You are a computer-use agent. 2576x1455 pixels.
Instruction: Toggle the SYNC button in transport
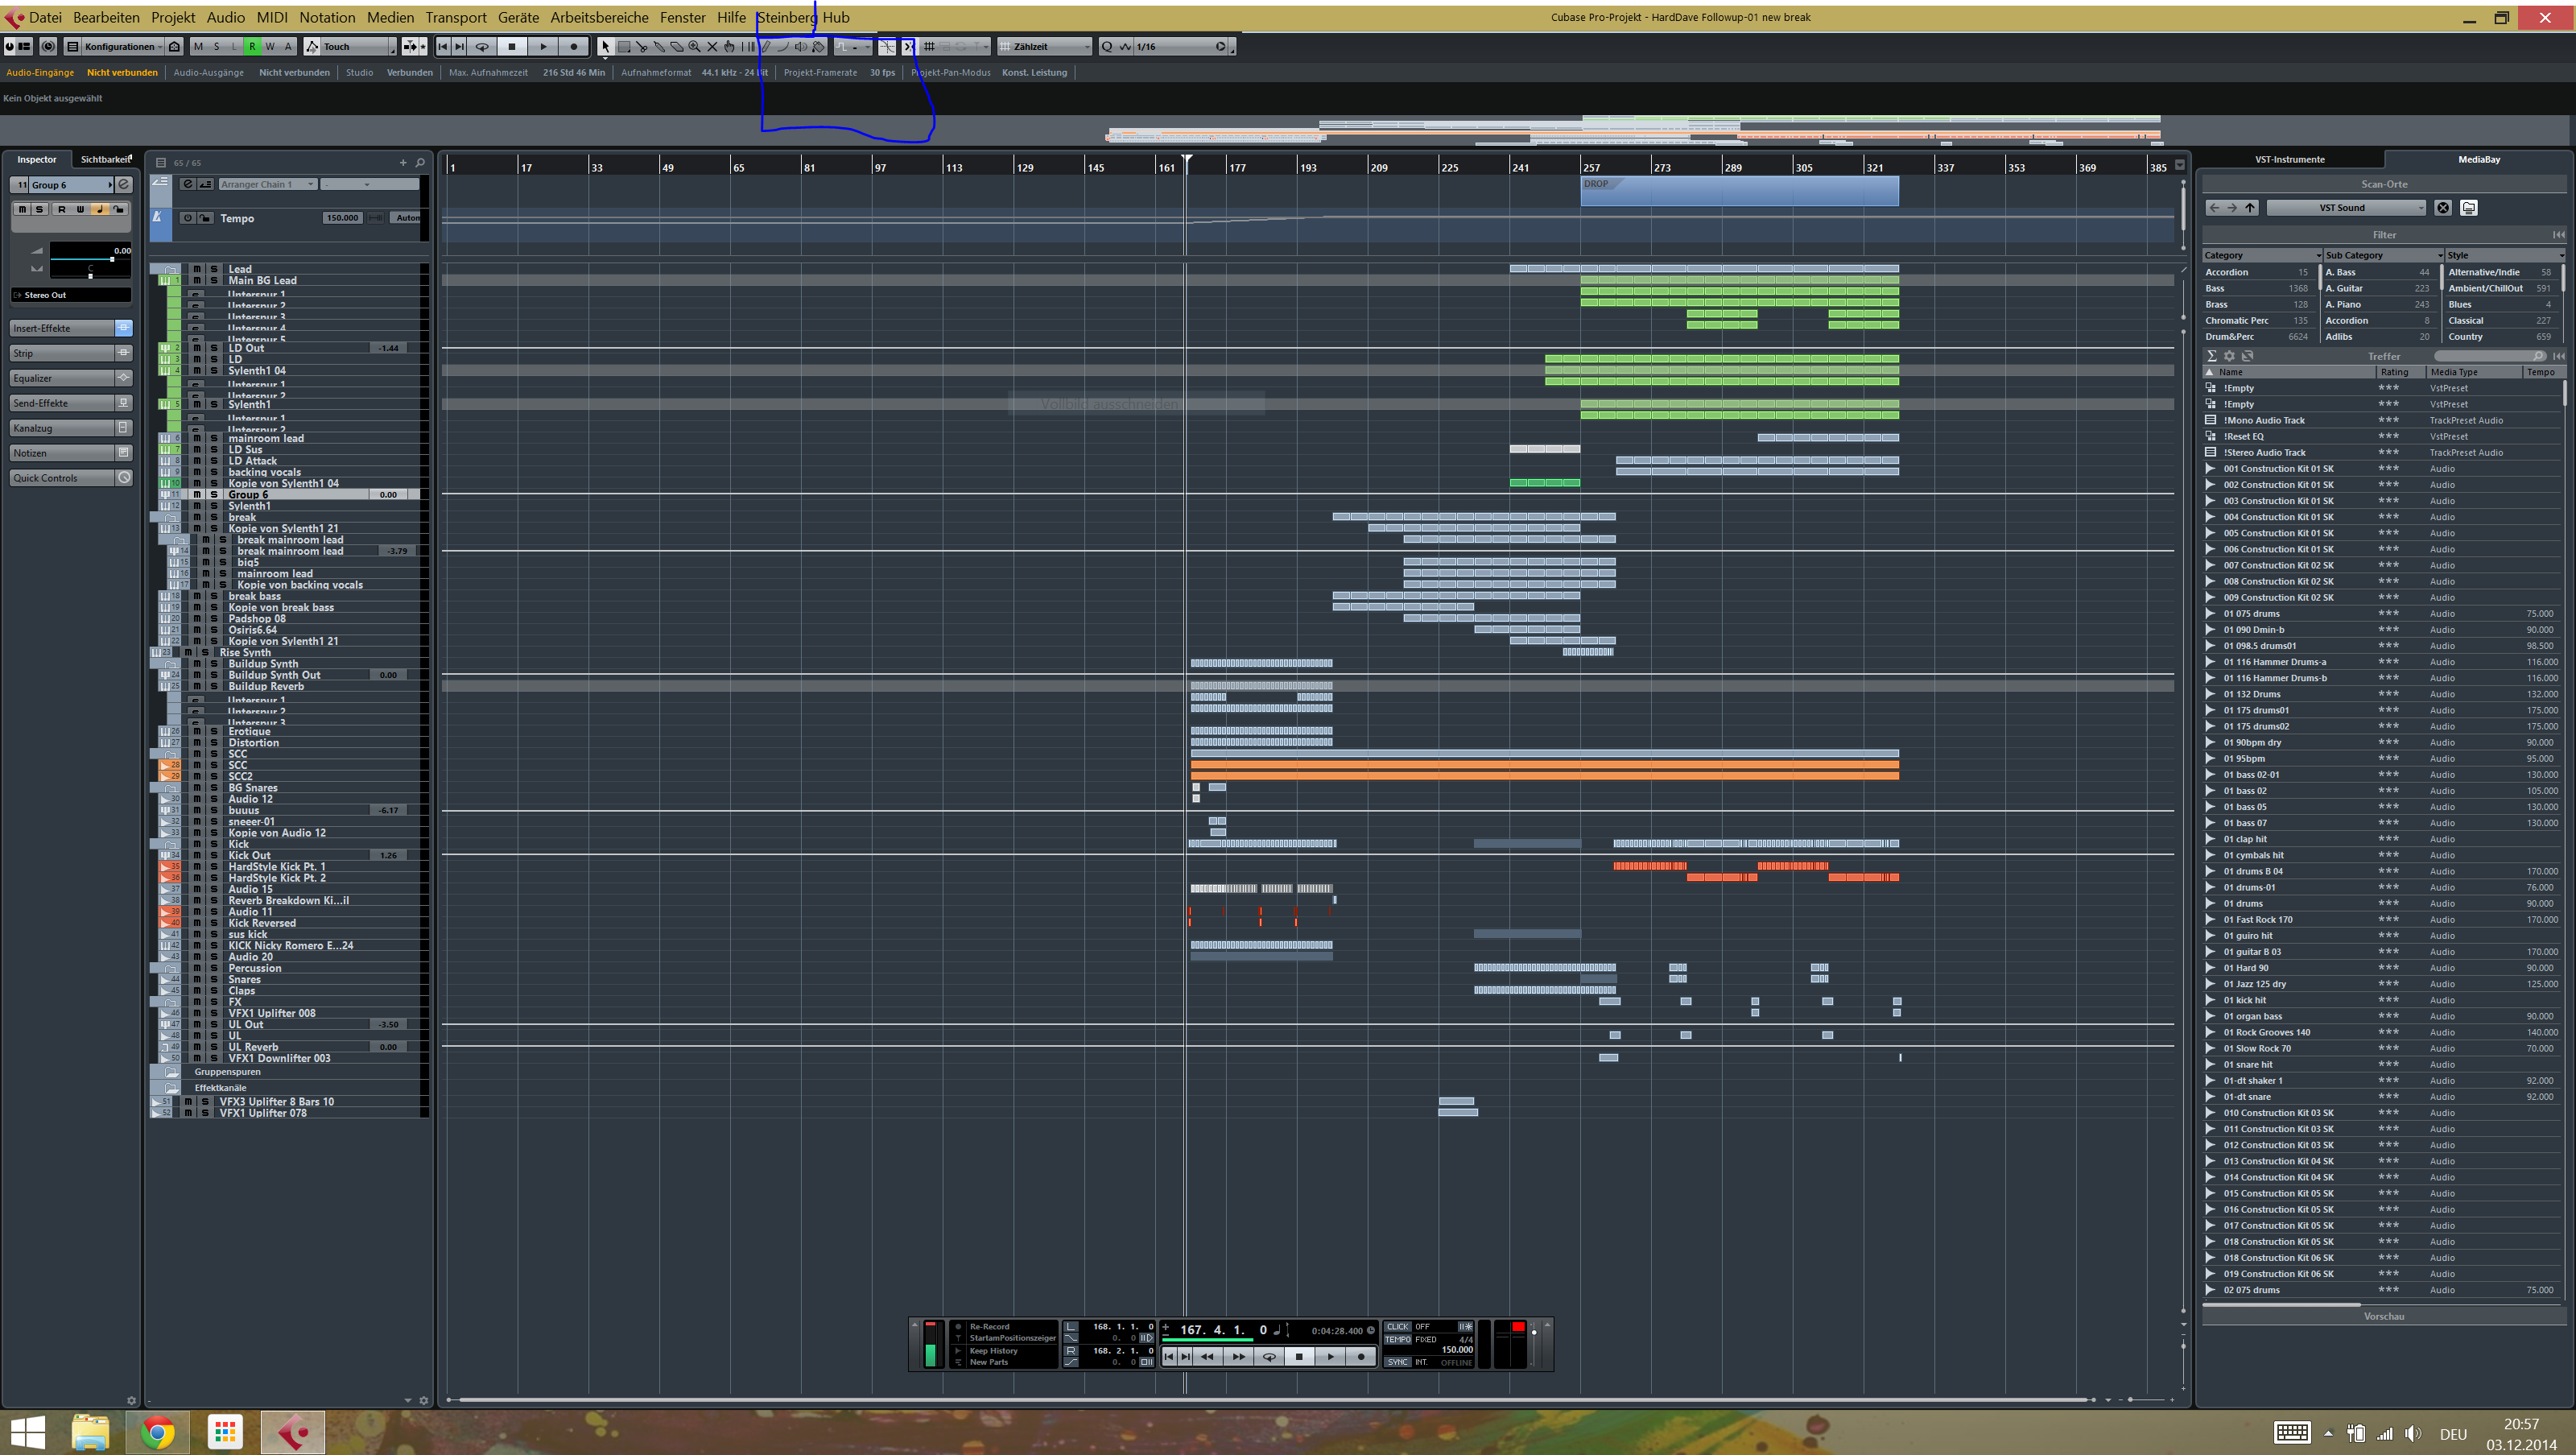click(1397, 1362)
